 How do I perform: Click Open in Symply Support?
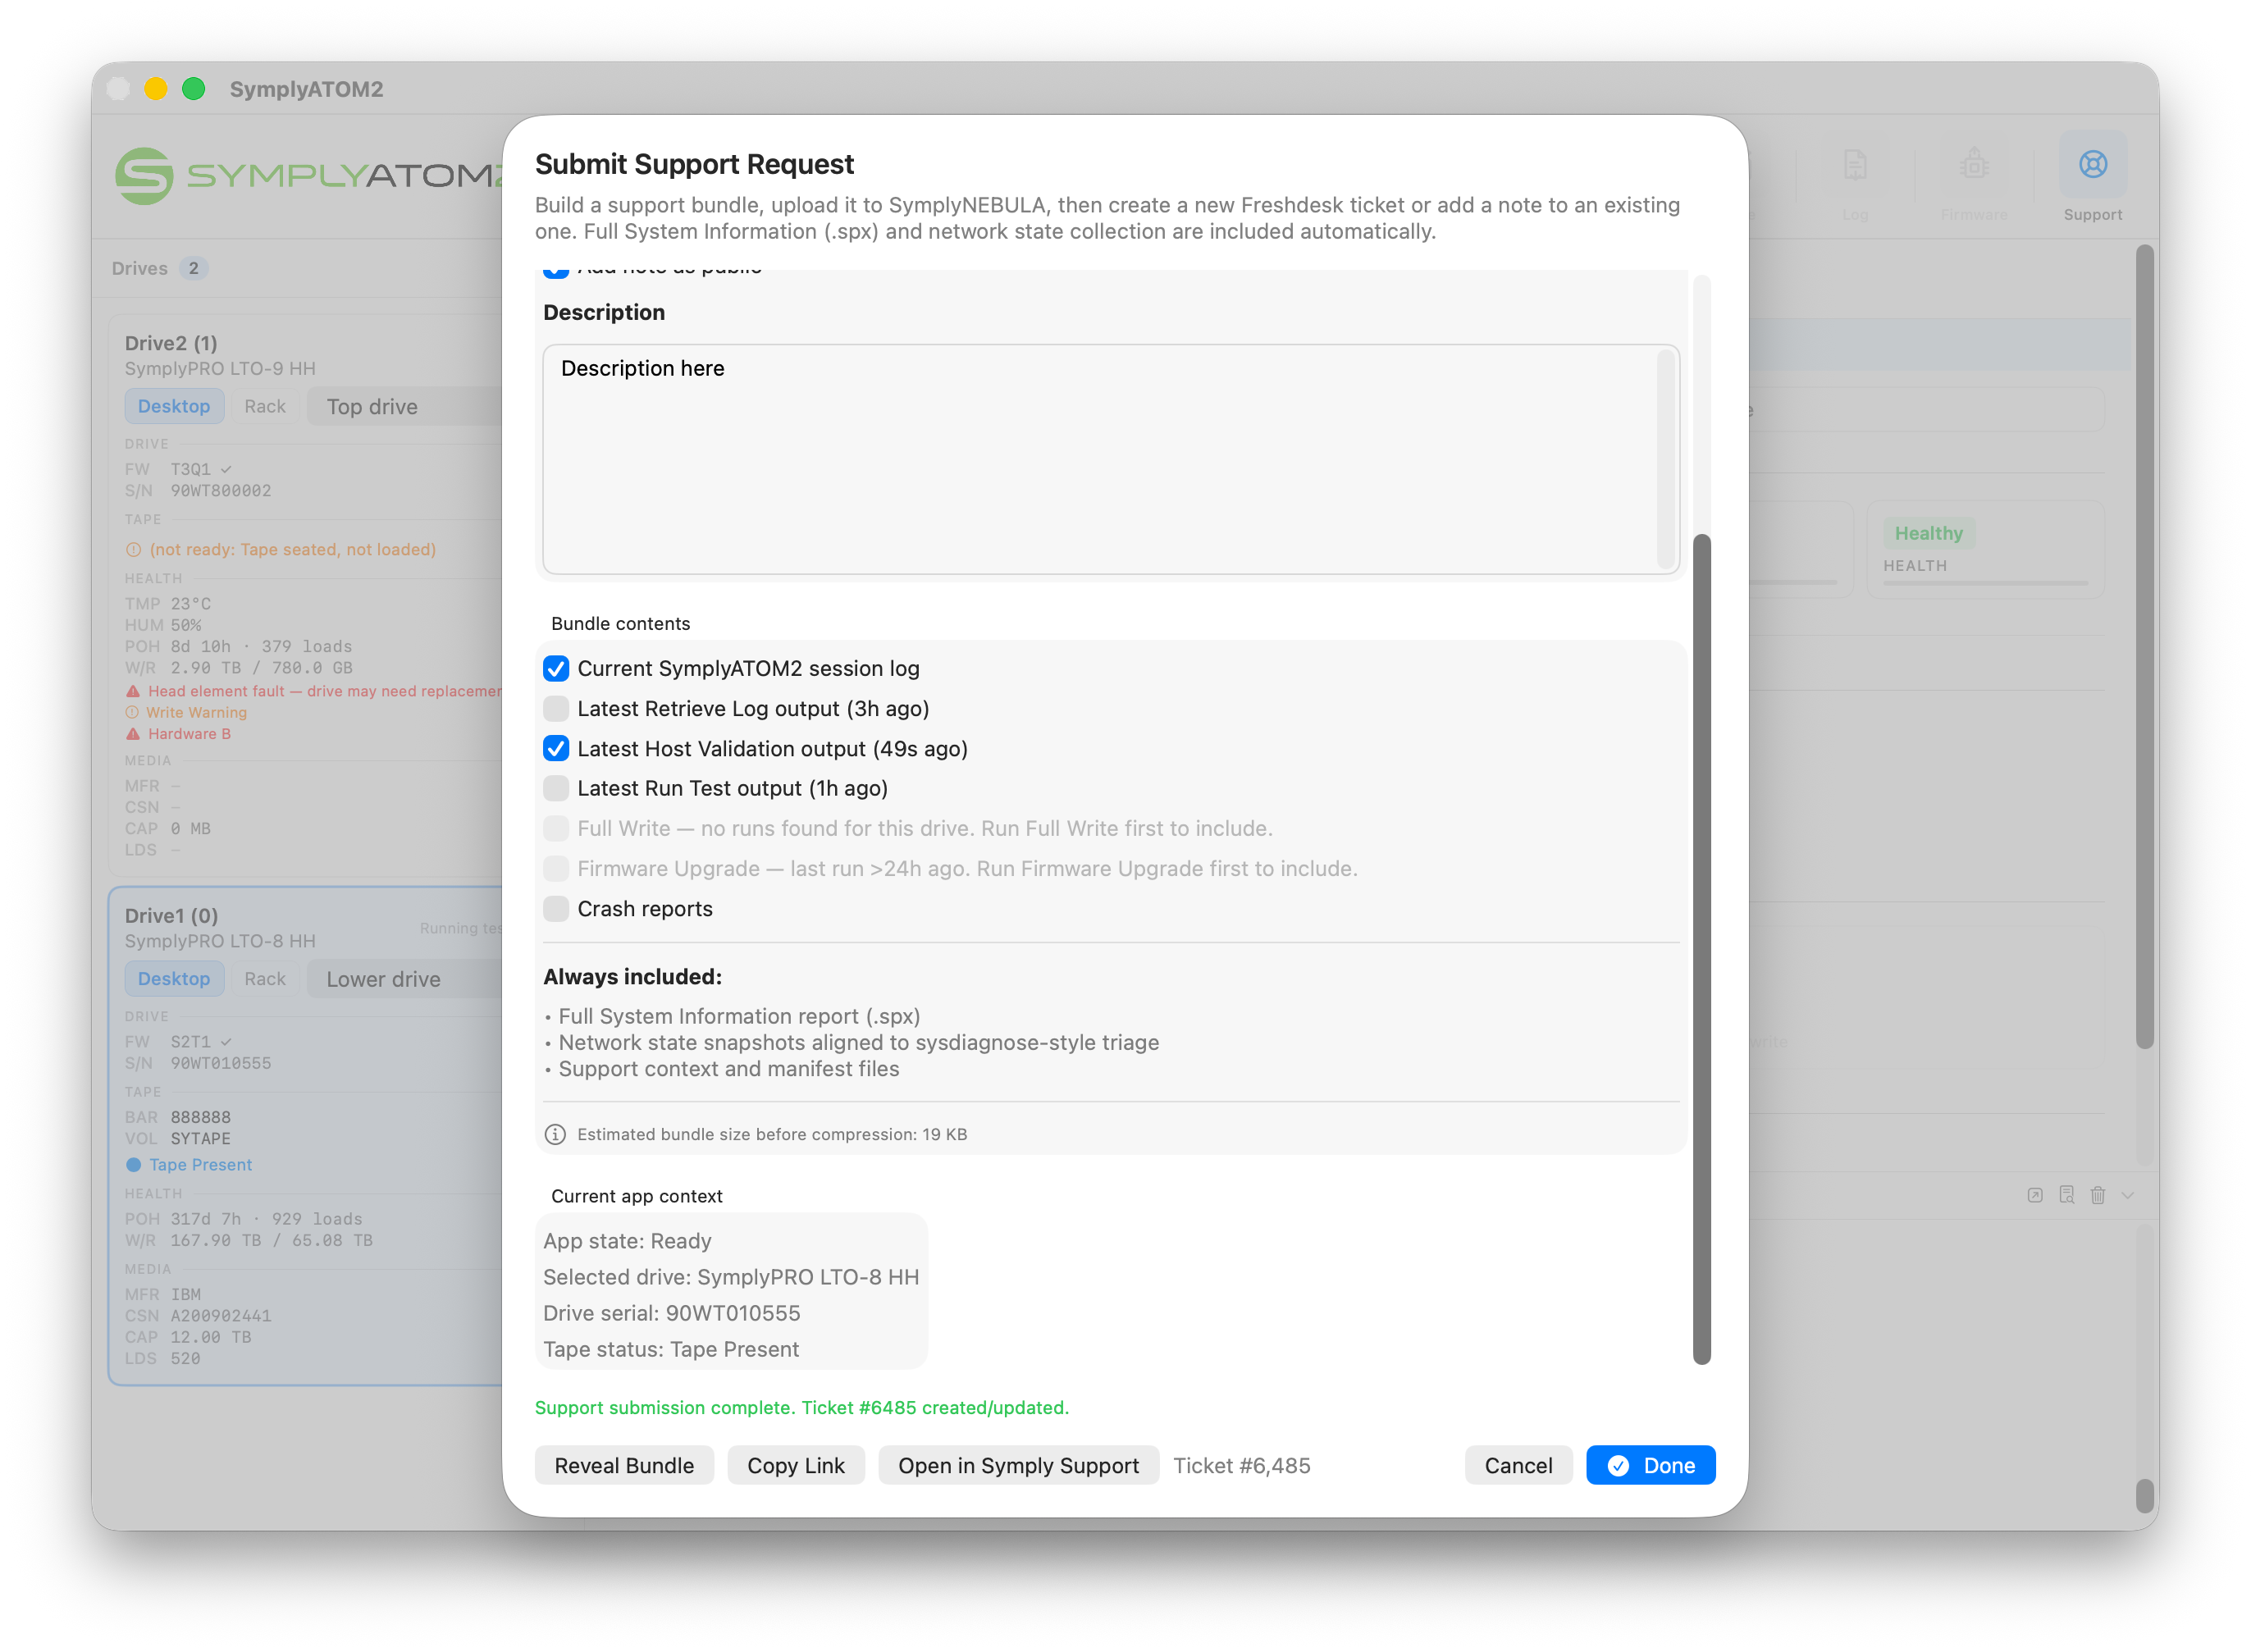pos(1018,1465)
